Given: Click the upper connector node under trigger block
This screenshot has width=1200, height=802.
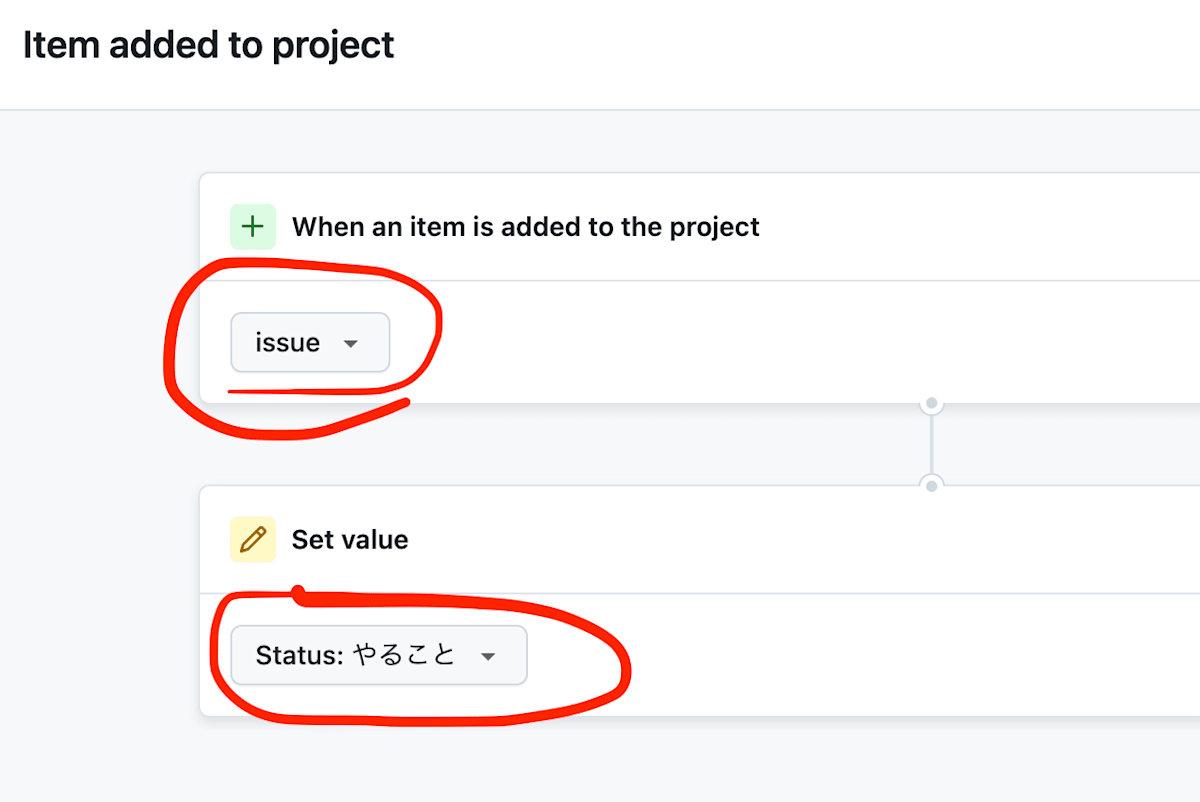Looking at the screenshot, I should pos(931,404).
